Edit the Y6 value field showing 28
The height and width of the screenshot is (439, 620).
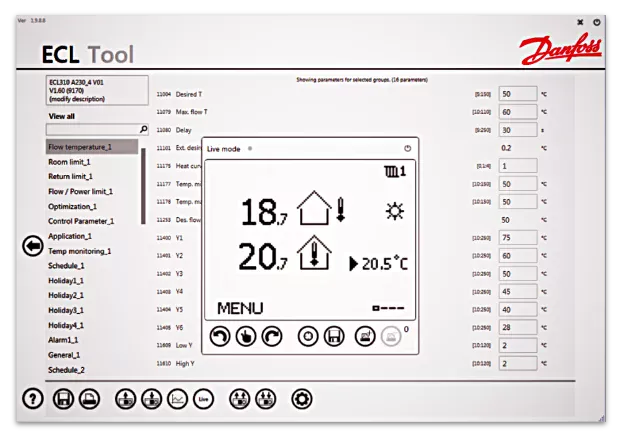(518, 327)
